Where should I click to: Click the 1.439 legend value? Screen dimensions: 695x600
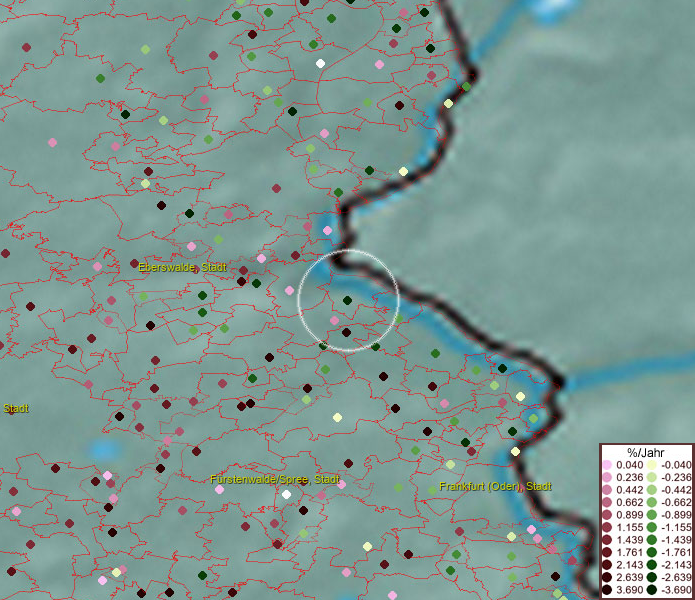(629, 540)
